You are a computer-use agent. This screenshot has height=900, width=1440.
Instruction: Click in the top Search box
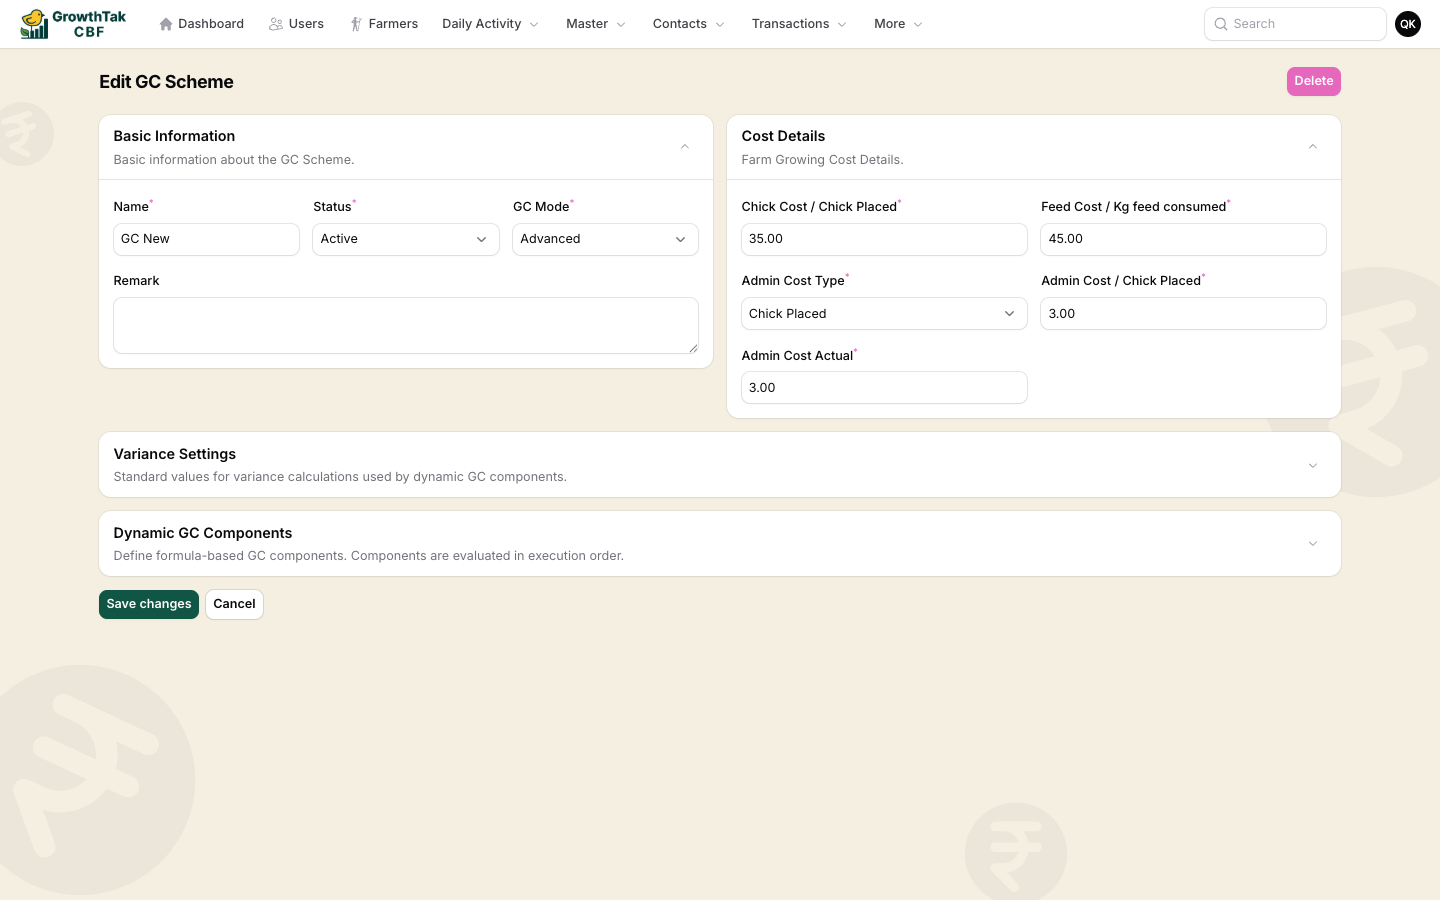click(x=1295, y=24)
